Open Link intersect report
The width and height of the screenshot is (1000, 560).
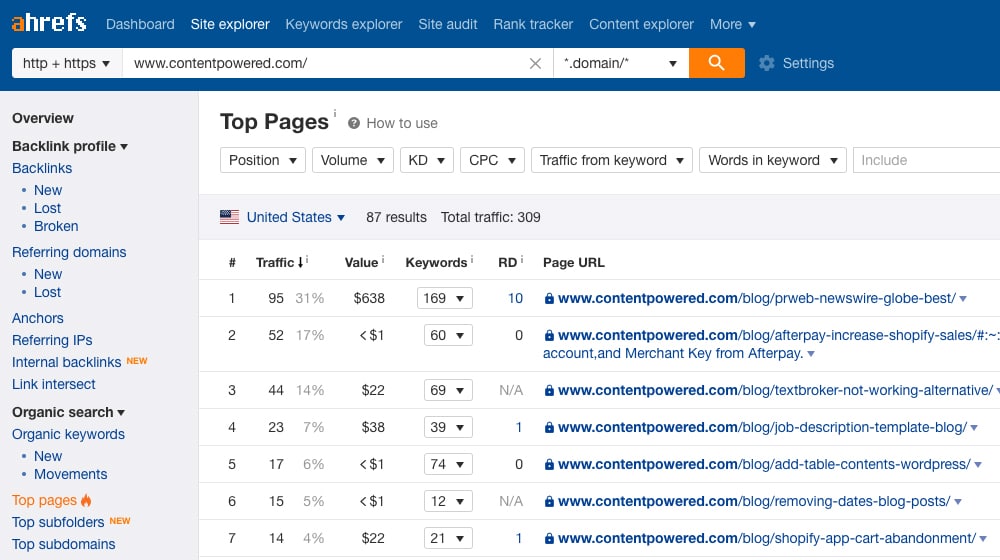[x=54, y=384]
